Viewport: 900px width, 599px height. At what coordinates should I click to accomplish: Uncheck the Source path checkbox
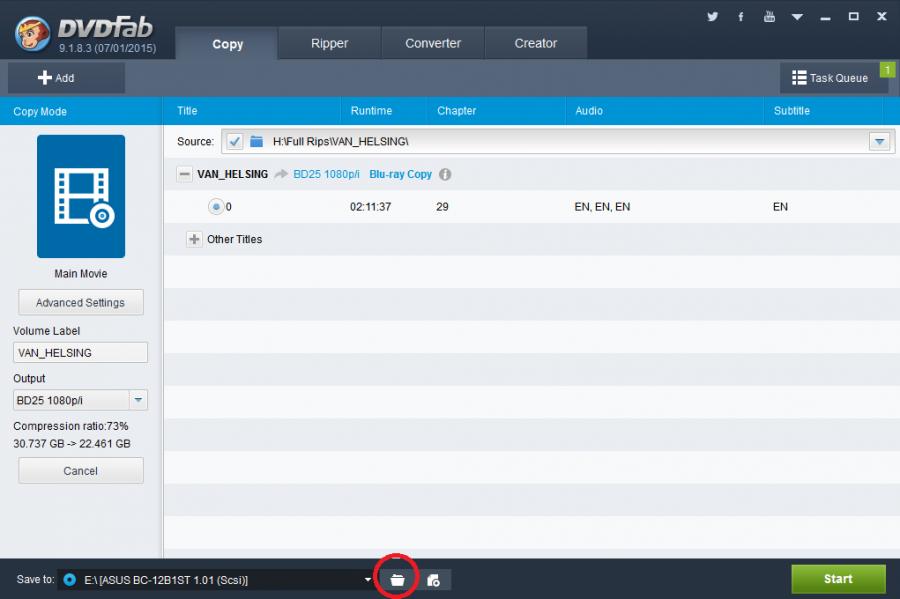click(234, 141)
